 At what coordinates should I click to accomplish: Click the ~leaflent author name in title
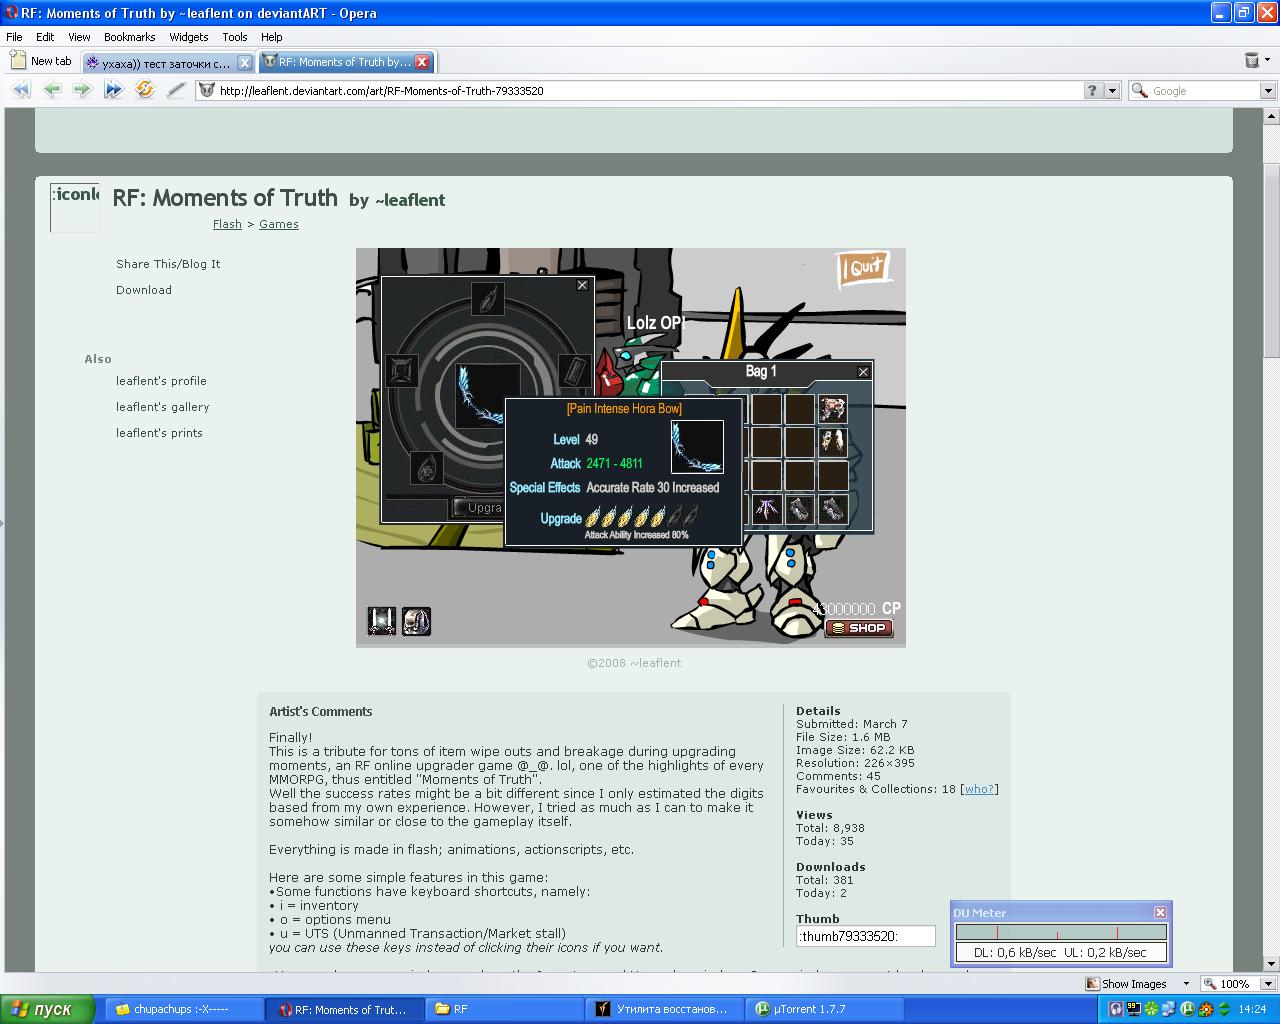tap(410, 200)
